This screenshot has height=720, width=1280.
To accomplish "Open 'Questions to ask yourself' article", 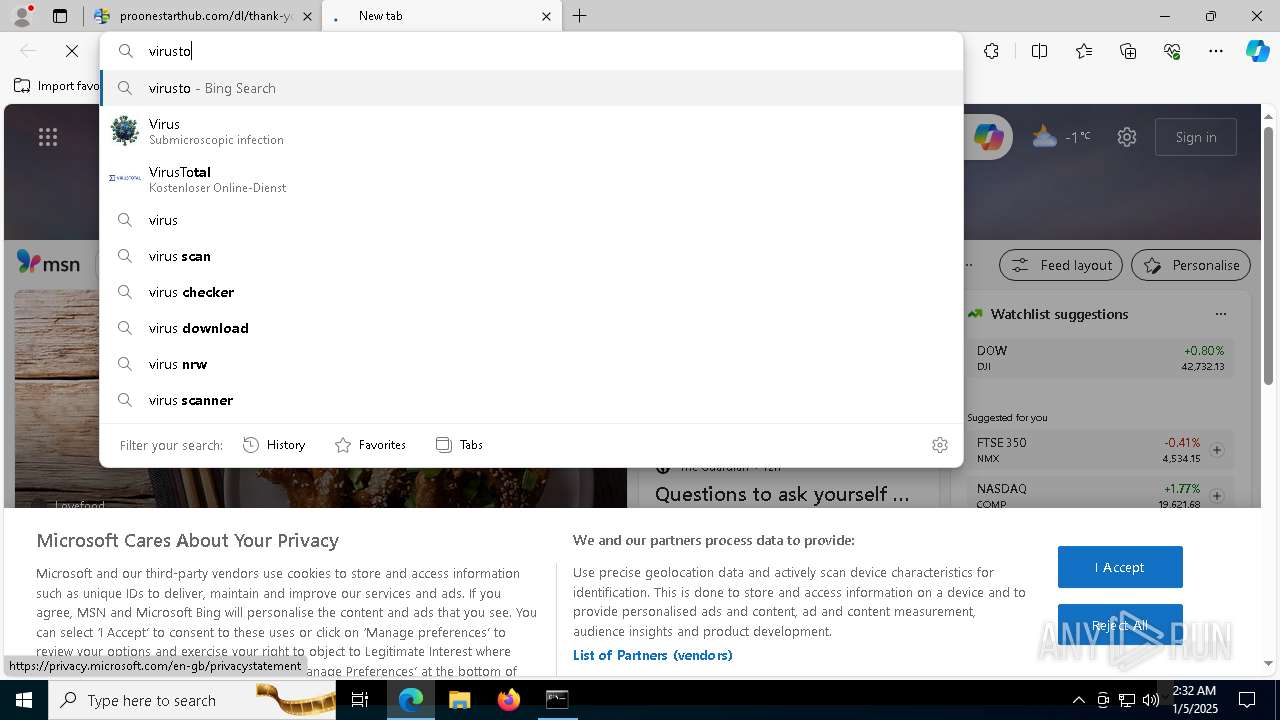I will click(x=782, y=494).
